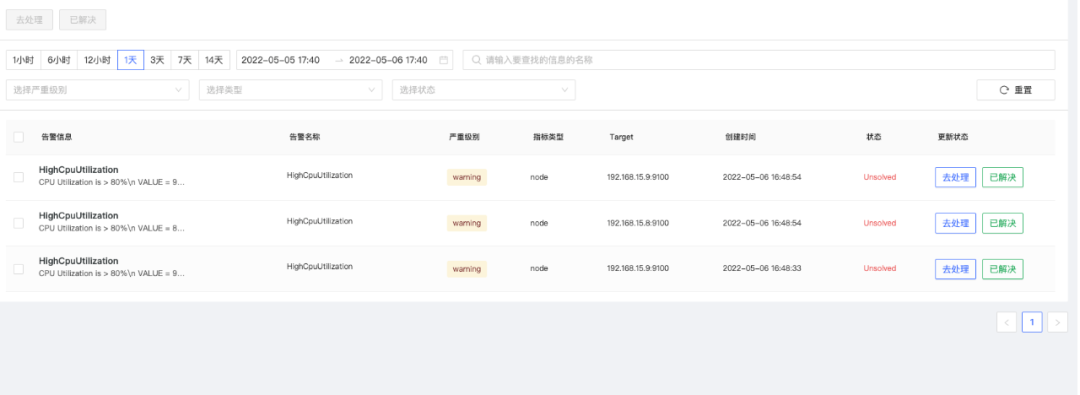Click the 严重级别 column header
The image size is (1080, 395).
[464, 137]
